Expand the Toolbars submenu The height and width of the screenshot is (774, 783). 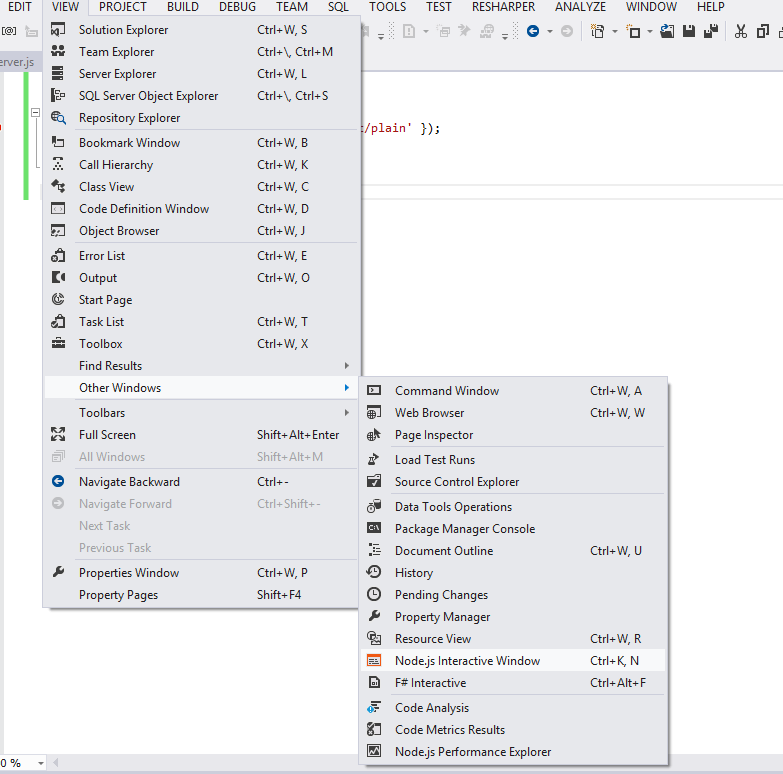click(346, 413)
